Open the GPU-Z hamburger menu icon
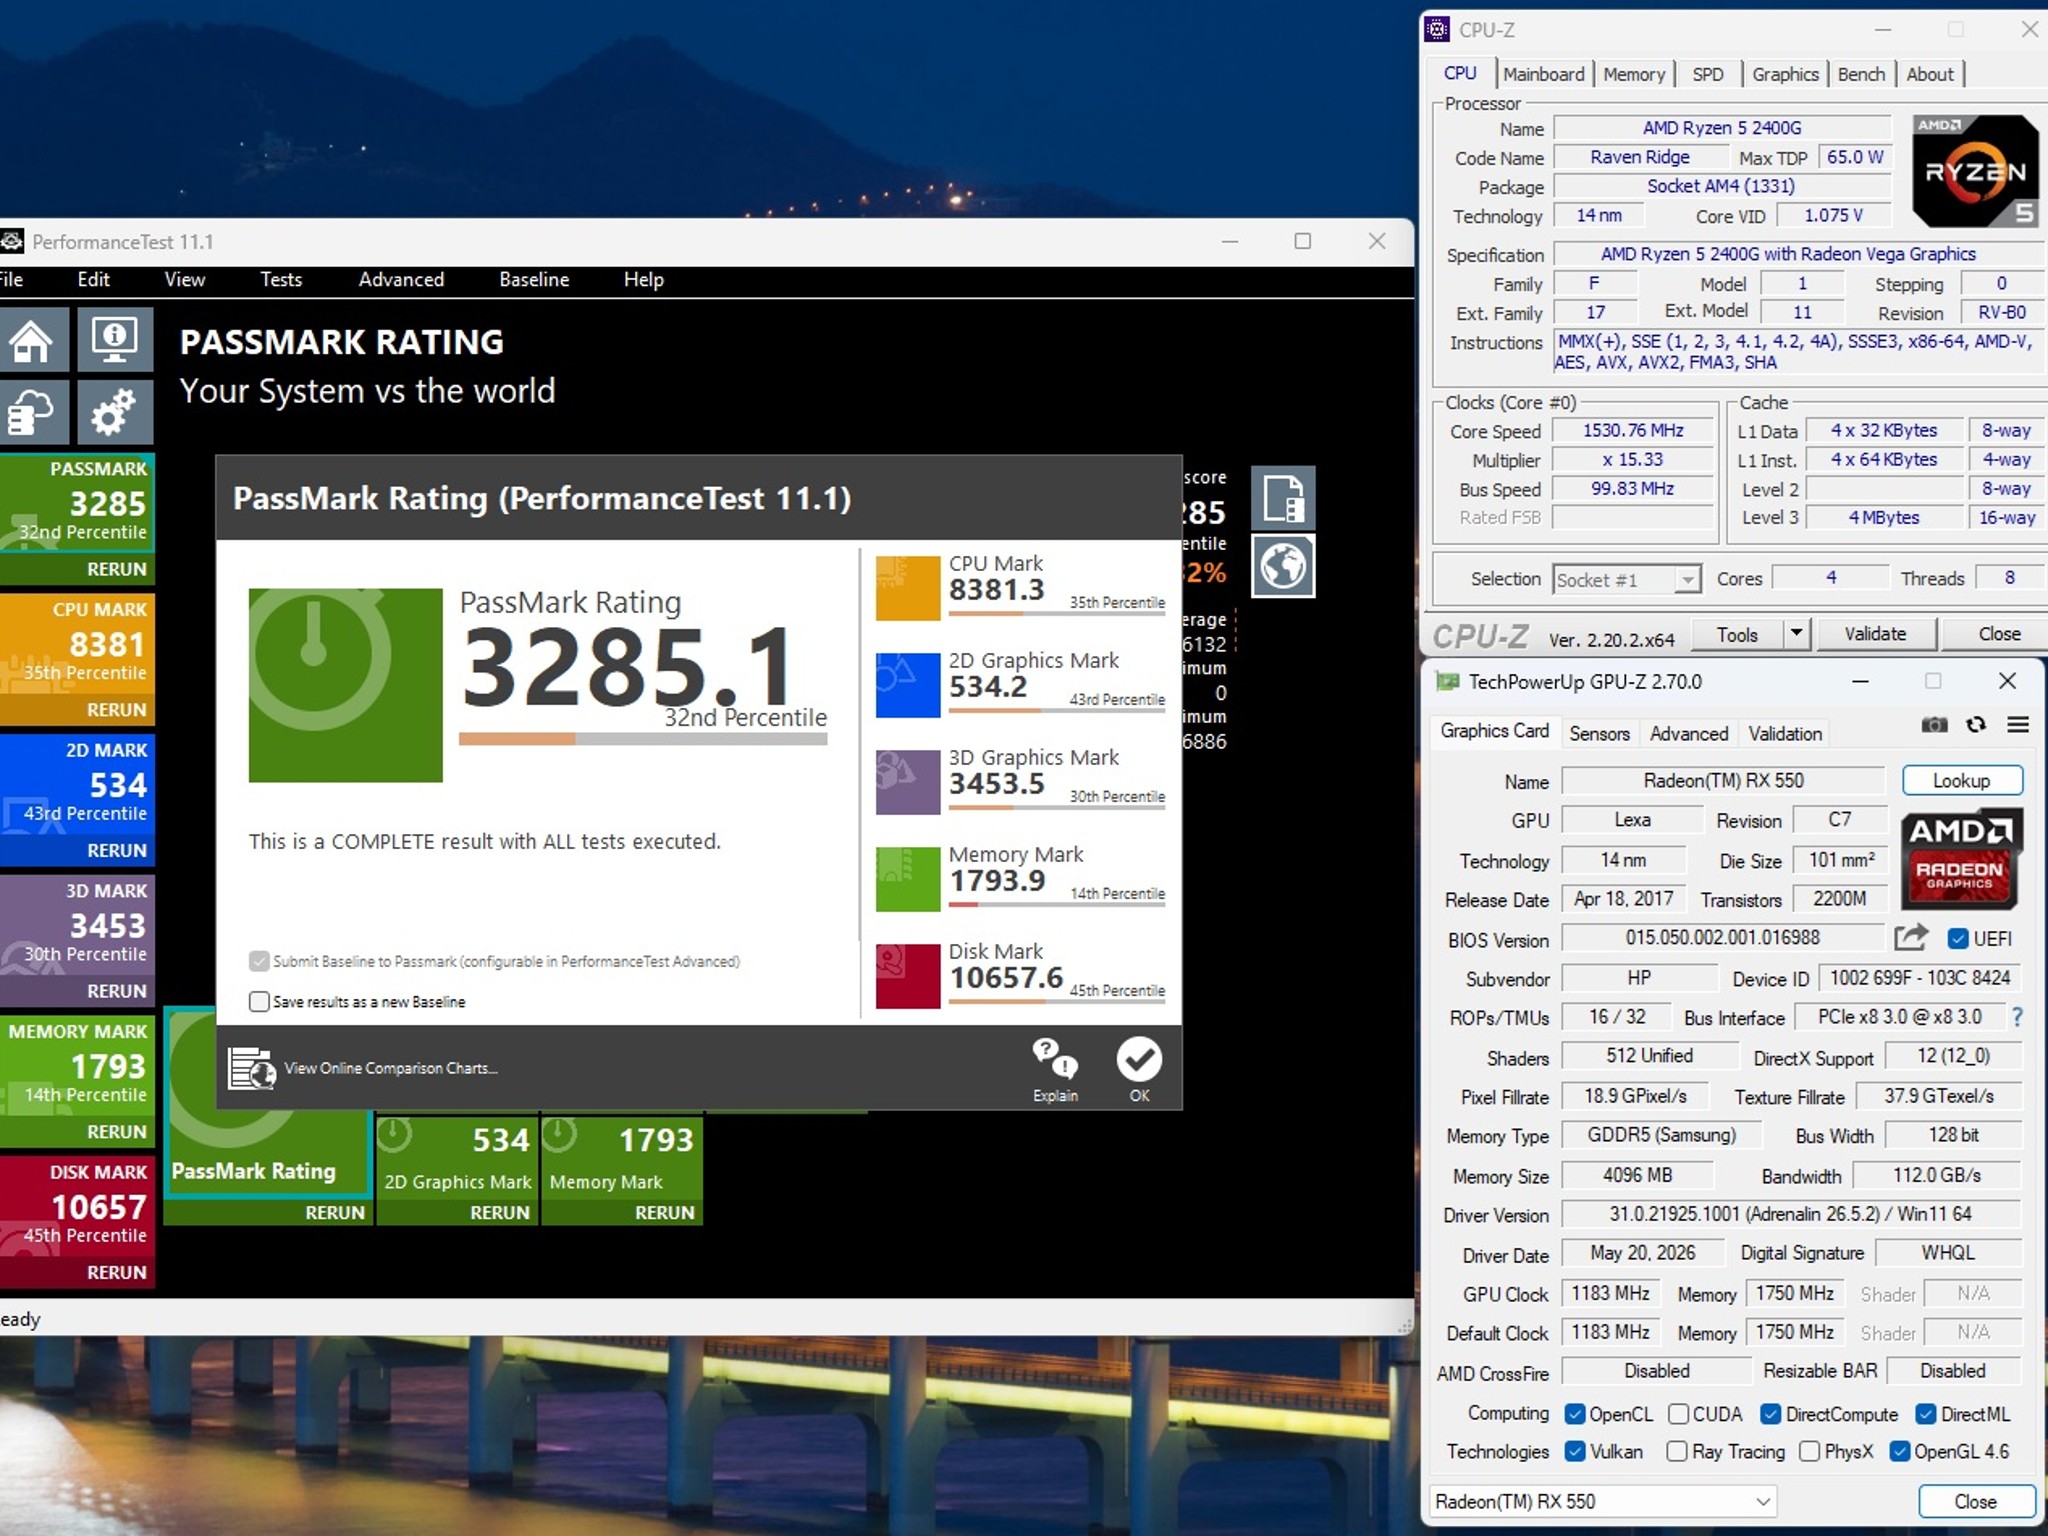The width and height of the screenshot is (2048, 1536). click(2018, 725)
